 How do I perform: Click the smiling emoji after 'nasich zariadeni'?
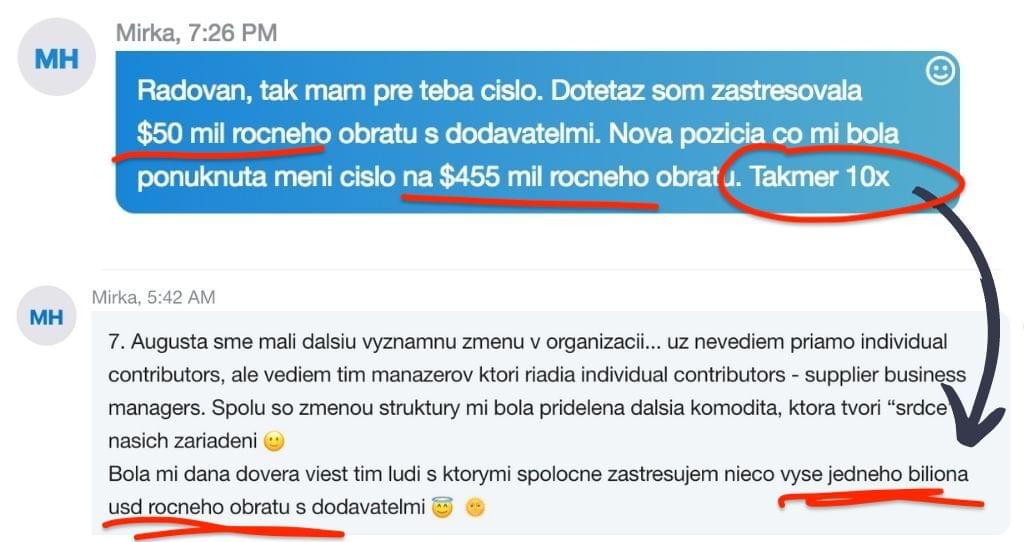point(274,442)
